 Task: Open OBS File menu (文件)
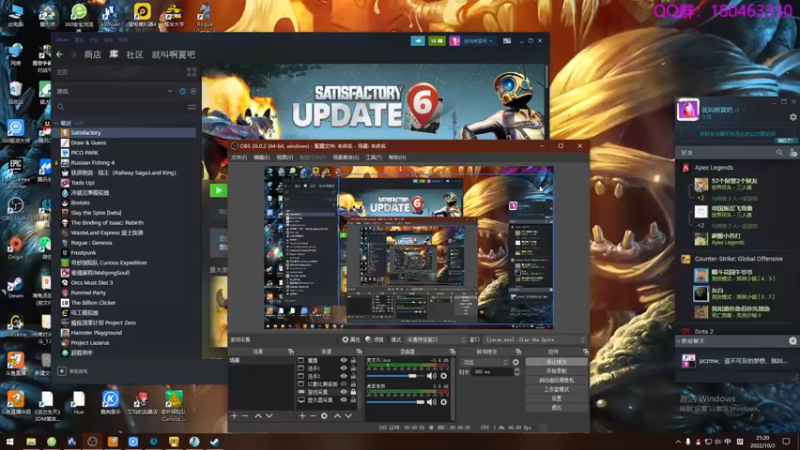click(x=239, y=158)
